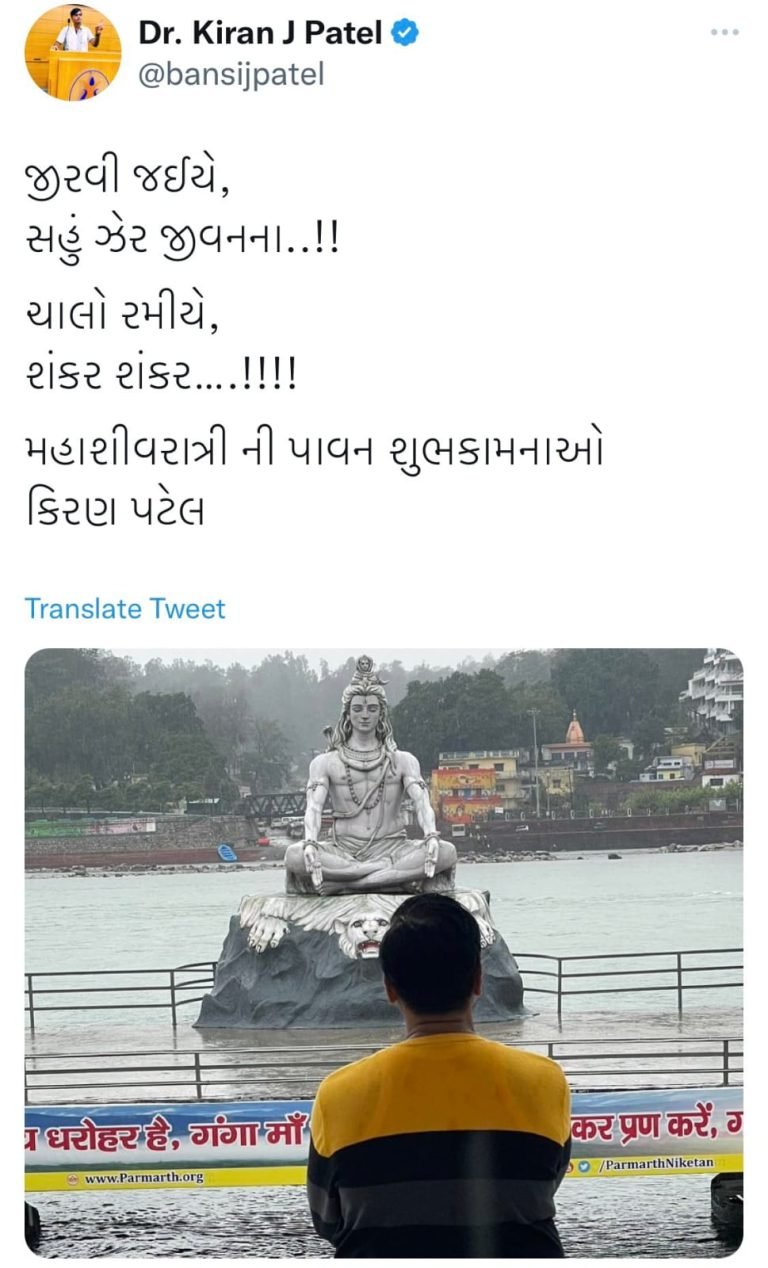This screenshot has width=768, height=1268.
Task: Open the three-dot more options menu
Action: 725,32
